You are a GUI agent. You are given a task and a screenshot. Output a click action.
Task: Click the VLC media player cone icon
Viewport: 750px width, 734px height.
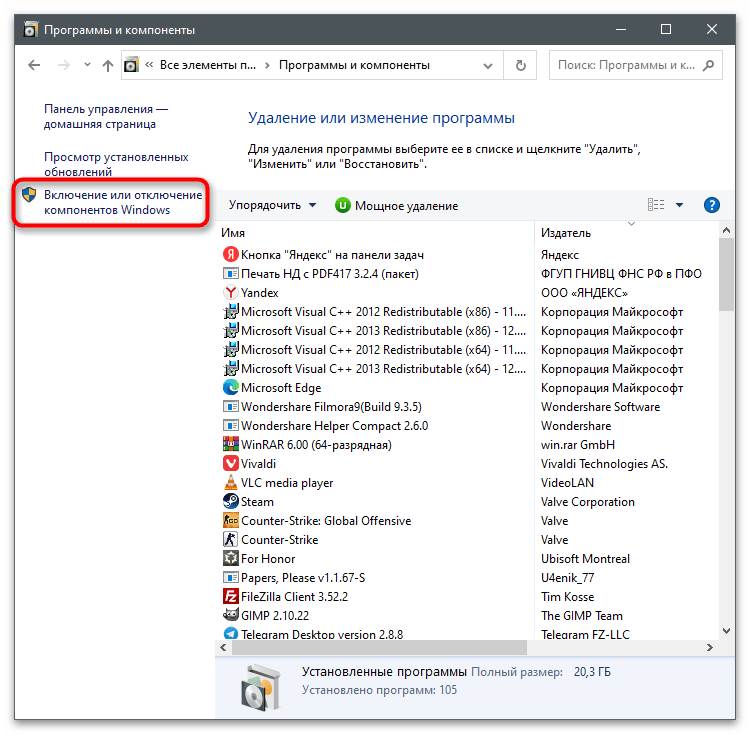231,482
